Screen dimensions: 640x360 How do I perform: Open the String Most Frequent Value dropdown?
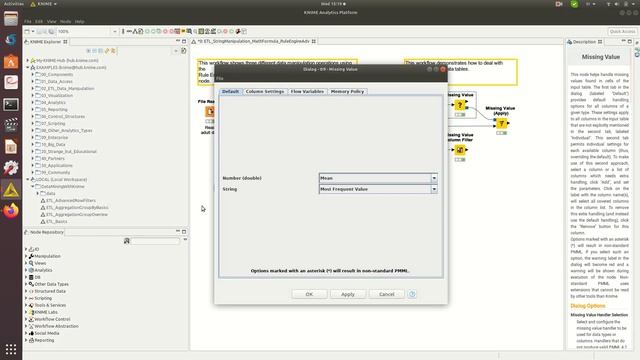click(434, 189)
